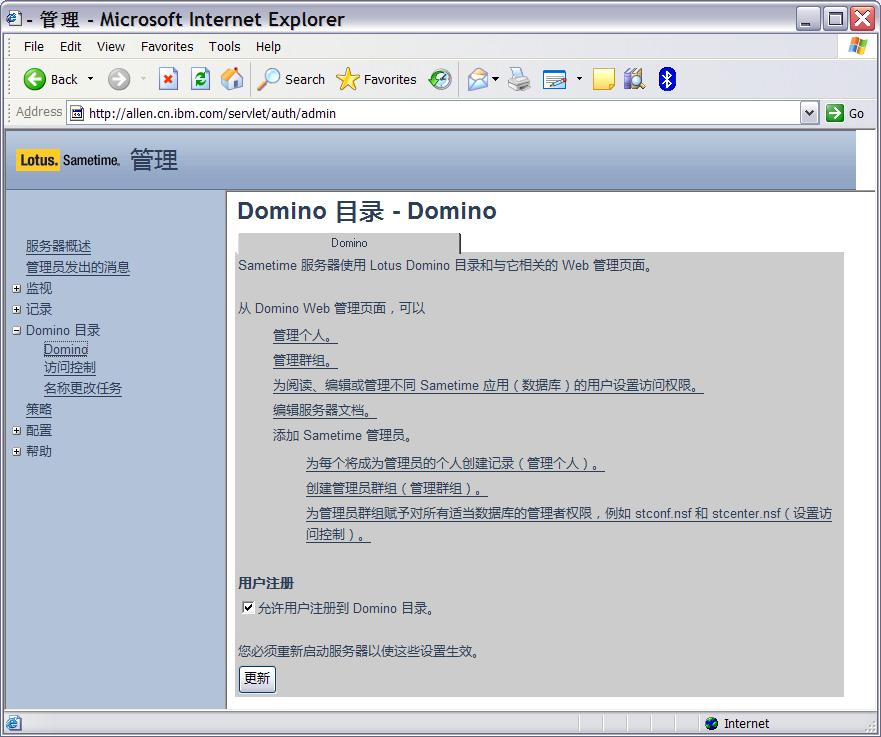Click the Stop page loading icon

[x=168, y=79]
